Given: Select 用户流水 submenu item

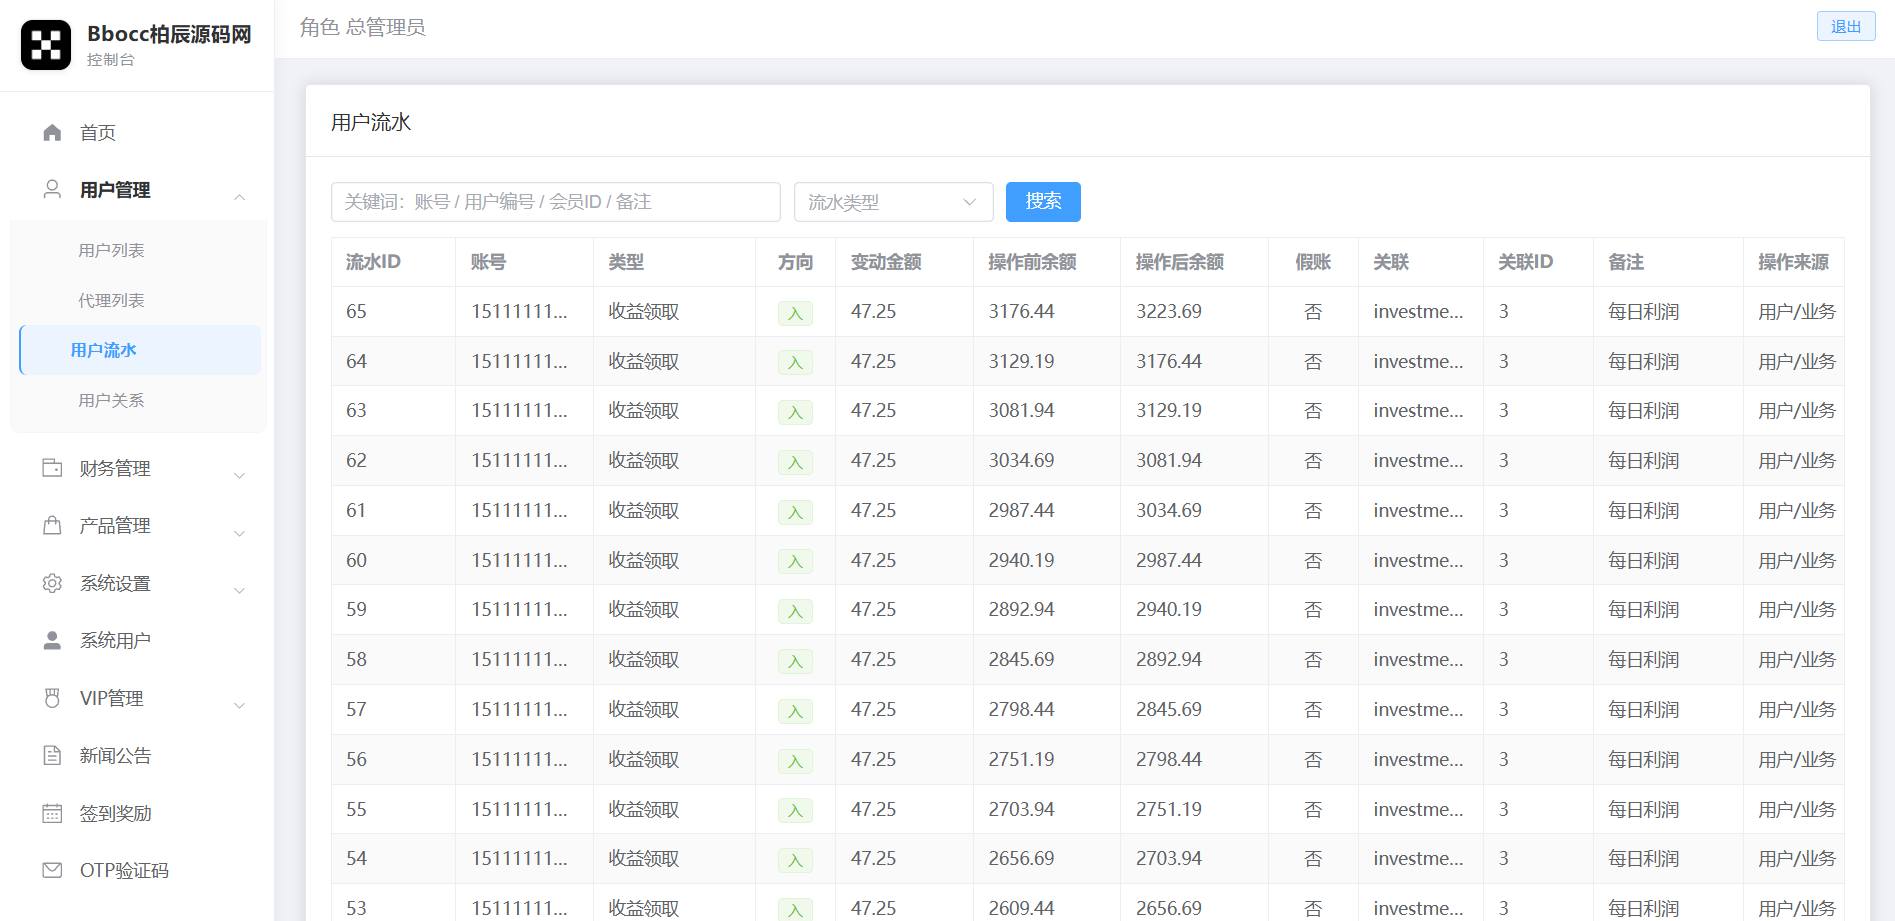Looking at the screenshot, I should coord(140,350).
